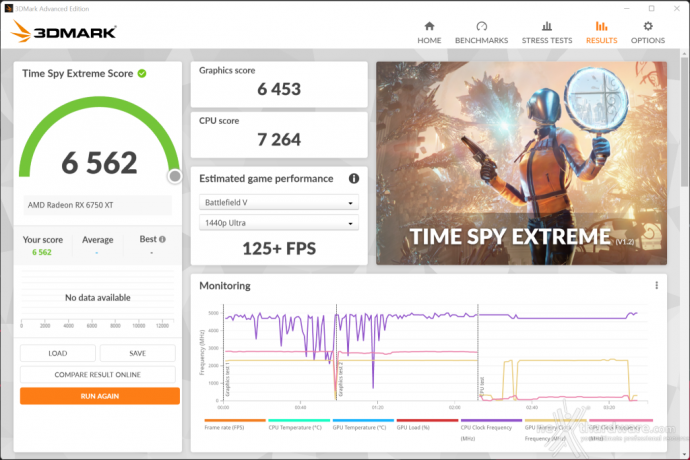Click BENCHMARKS tab label

[x=481, y=40]
